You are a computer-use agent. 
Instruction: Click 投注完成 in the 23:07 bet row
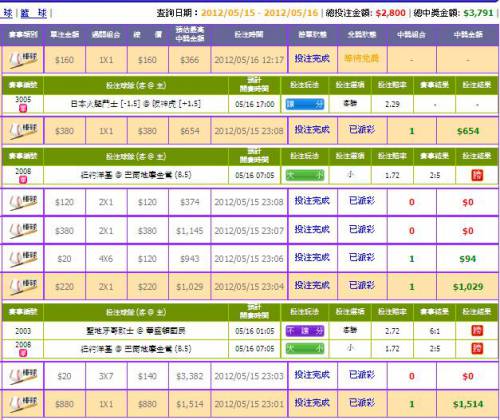tap(312, 229)
